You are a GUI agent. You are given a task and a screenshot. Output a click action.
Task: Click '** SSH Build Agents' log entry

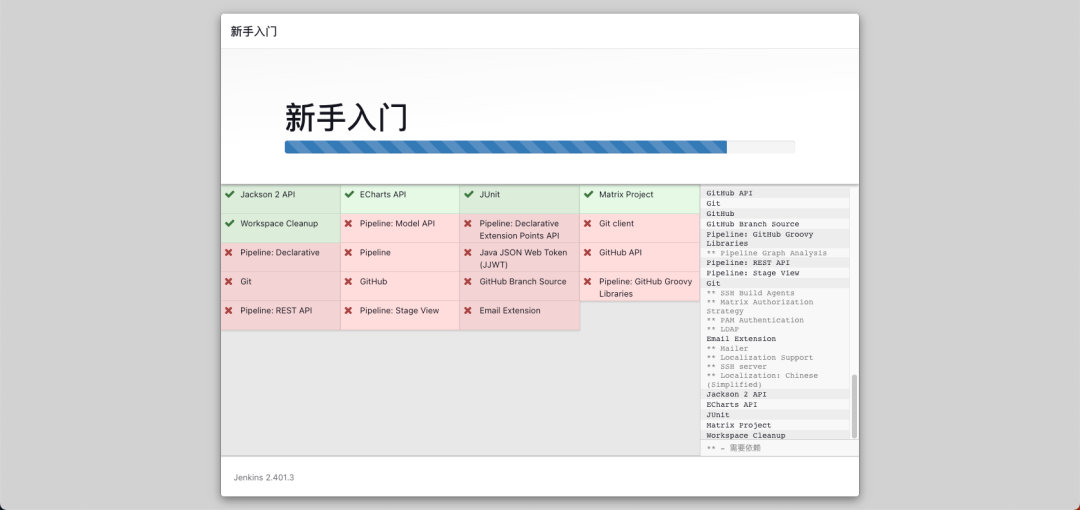pyautogui.click(x=750, y=293)
